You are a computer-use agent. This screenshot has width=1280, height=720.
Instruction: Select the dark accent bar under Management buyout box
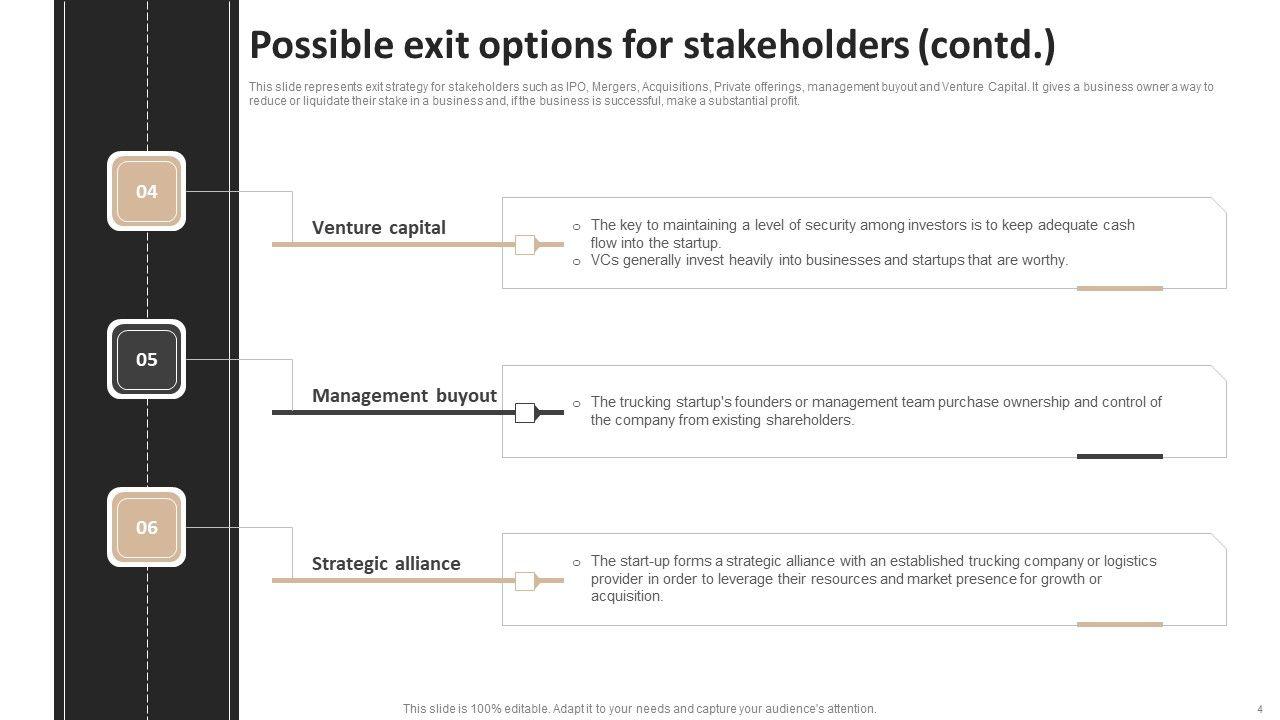[x=1119, y=456]
